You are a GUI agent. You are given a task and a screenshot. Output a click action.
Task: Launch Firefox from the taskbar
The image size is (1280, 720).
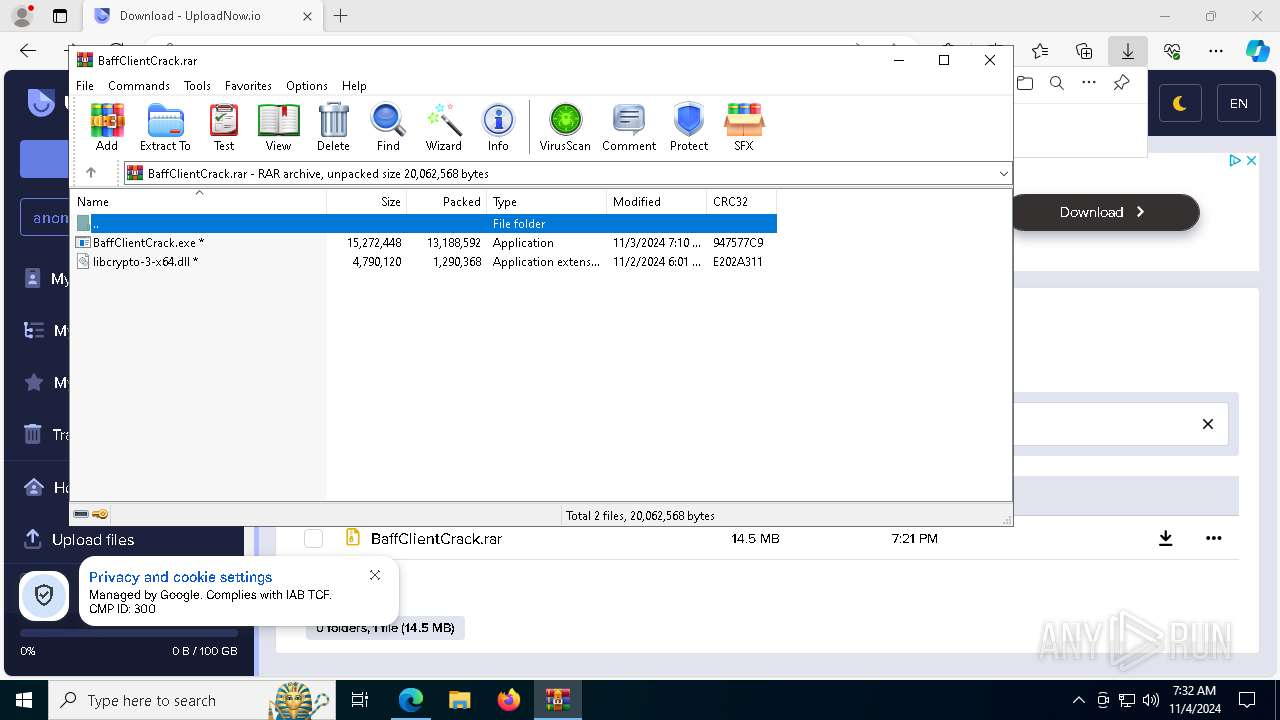pos(508,700)
